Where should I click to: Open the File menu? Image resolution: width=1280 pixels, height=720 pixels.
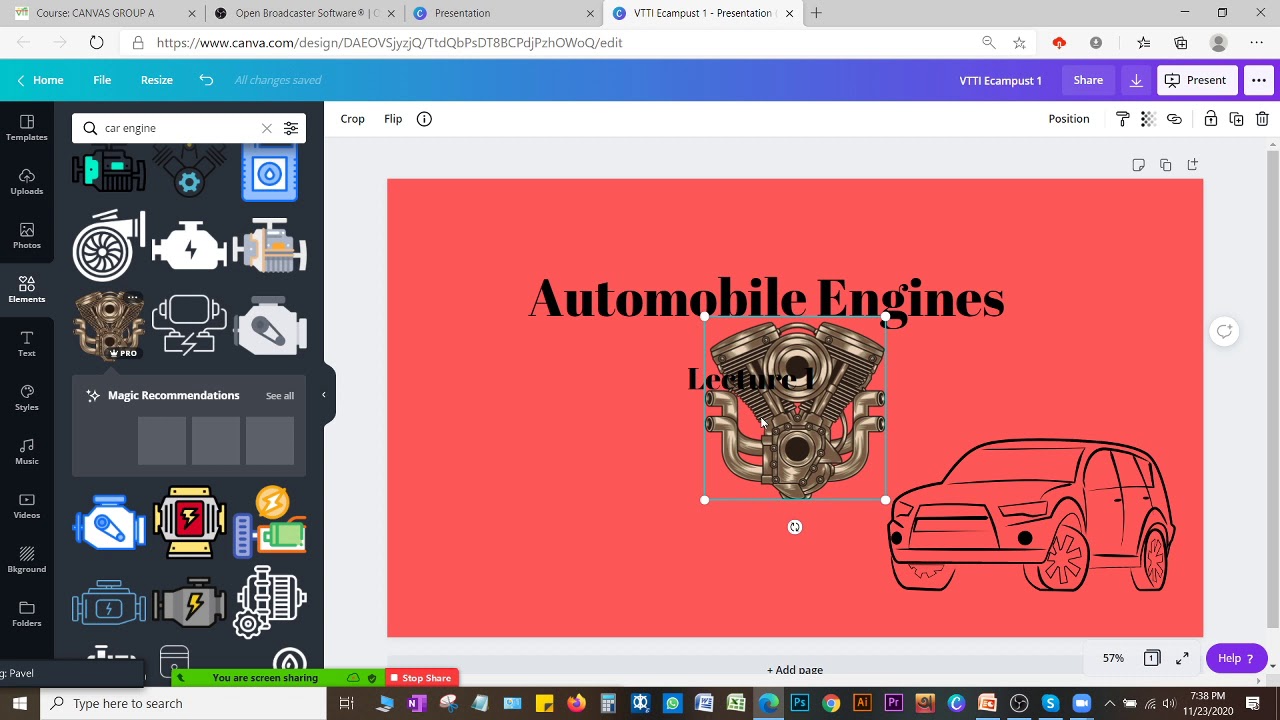[102, 80]
